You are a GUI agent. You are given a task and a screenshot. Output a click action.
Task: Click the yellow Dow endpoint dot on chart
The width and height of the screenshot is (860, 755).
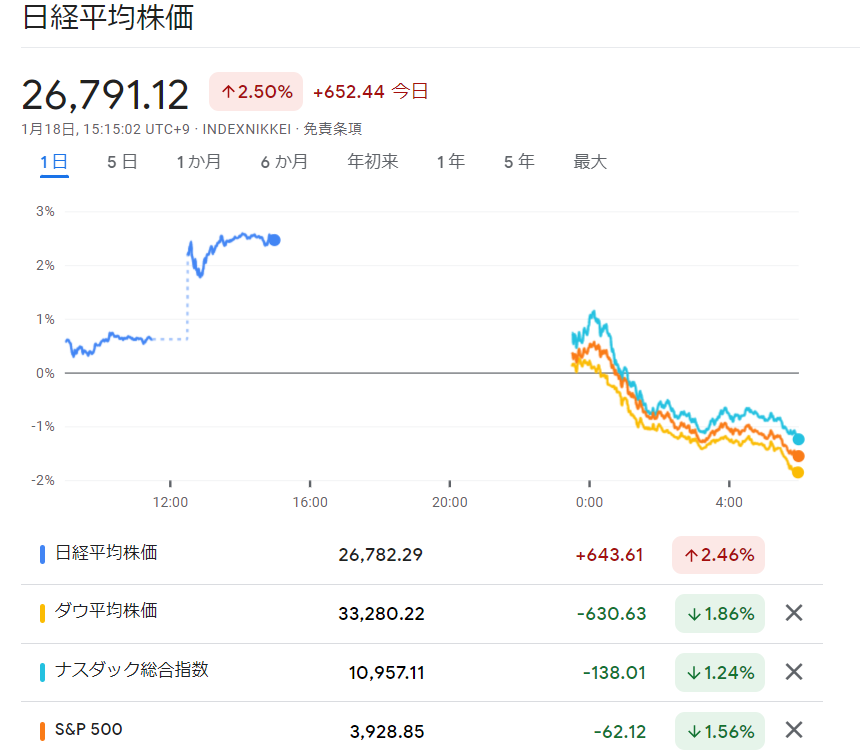[798, 473]
